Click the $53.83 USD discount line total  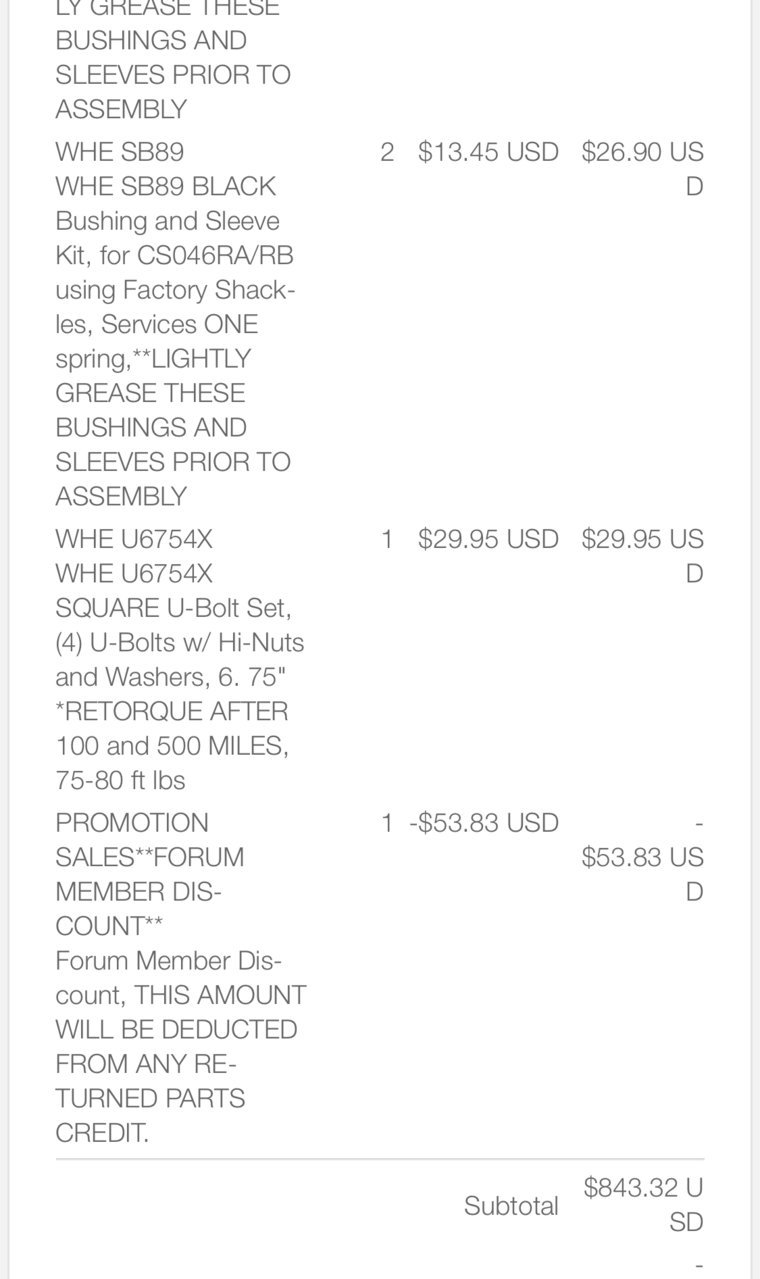(642, 857)
